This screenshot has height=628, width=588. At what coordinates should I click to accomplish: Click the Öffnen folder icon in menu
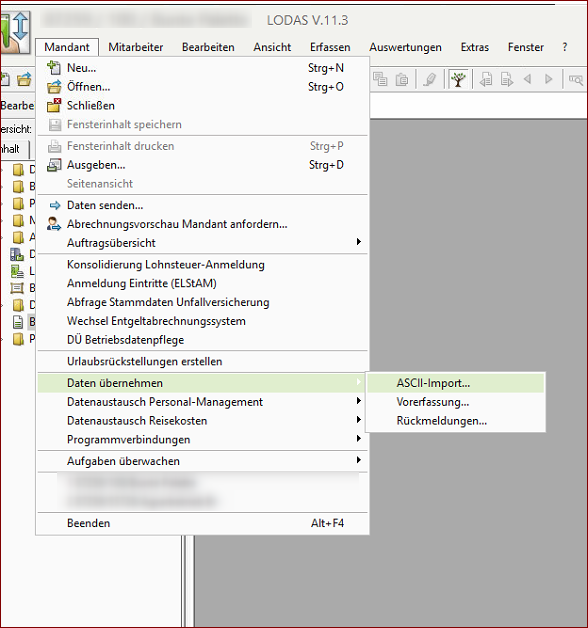(x=54, y=87)
